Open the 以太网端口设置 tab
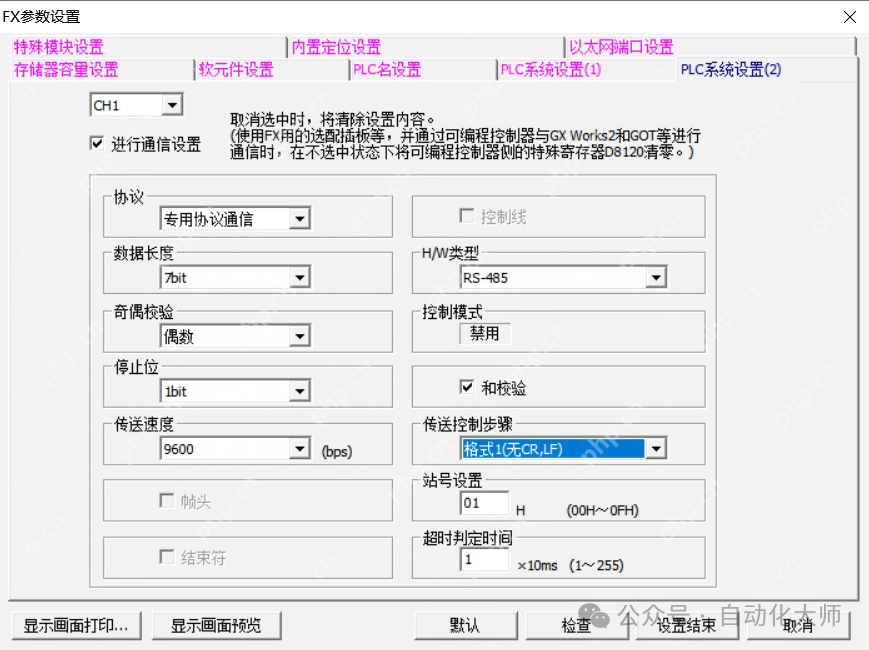 click(620, 47)
